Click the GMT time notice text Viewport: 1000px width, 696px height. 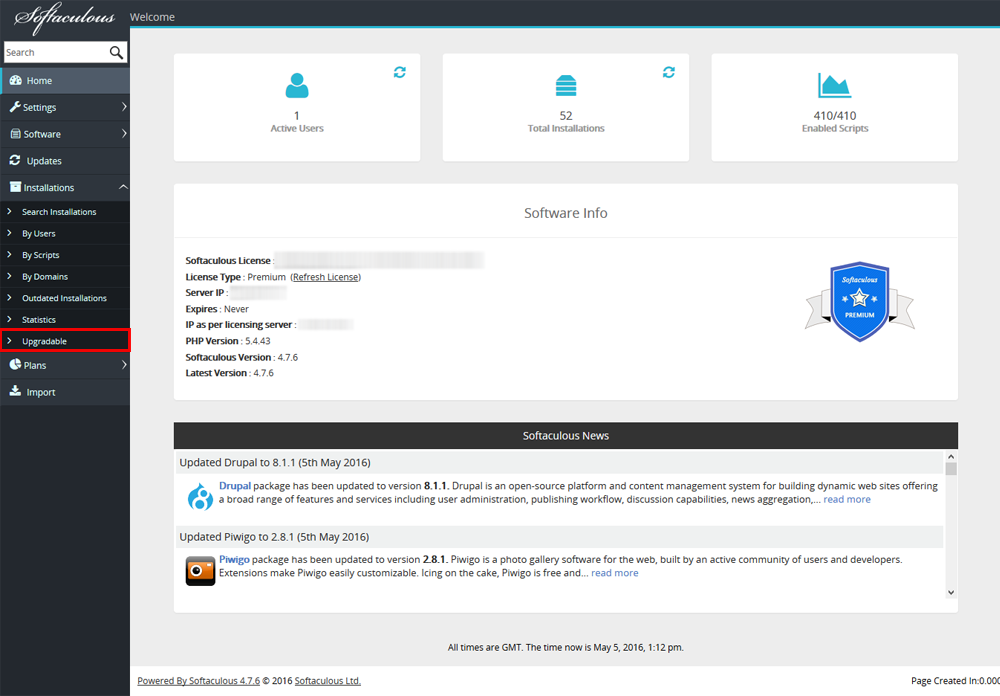click(566, 647)
